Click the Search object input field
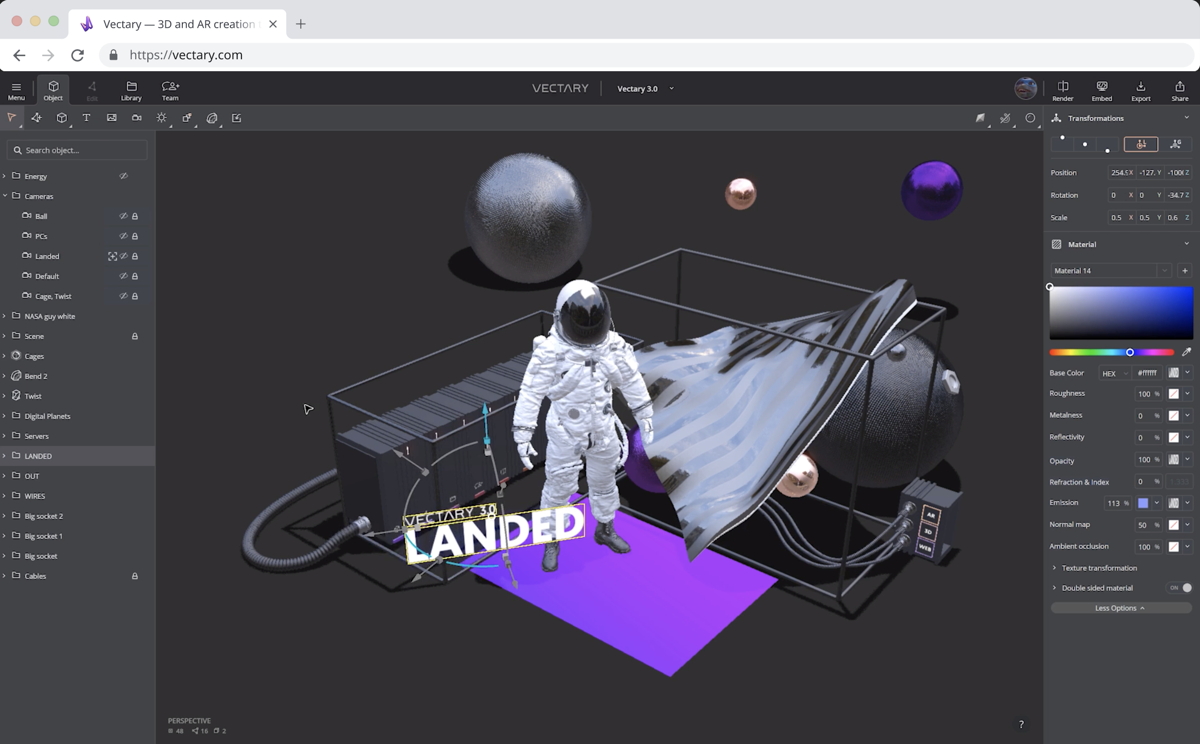1200x744 pixels. pos(78,150)
